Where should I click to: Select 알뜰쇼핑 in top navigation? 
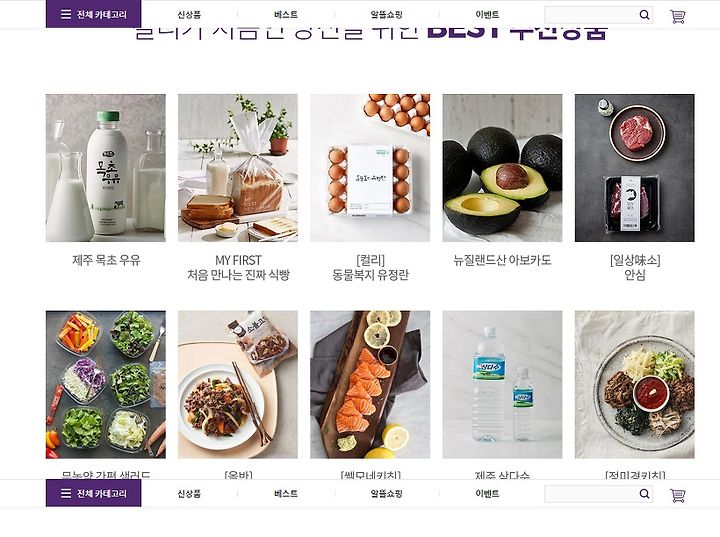click(386, 15)
